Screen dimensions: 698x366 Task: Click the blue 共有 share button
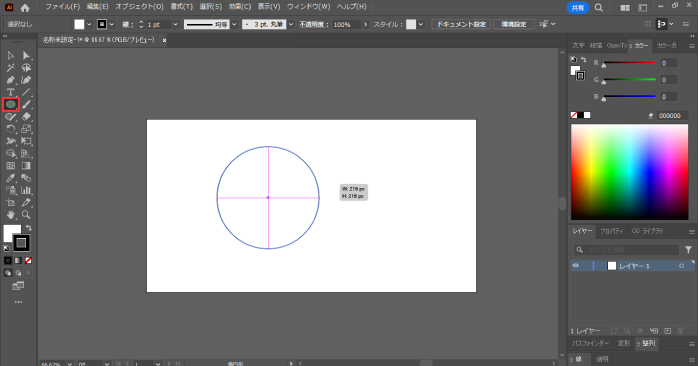(x=578, y=8)
